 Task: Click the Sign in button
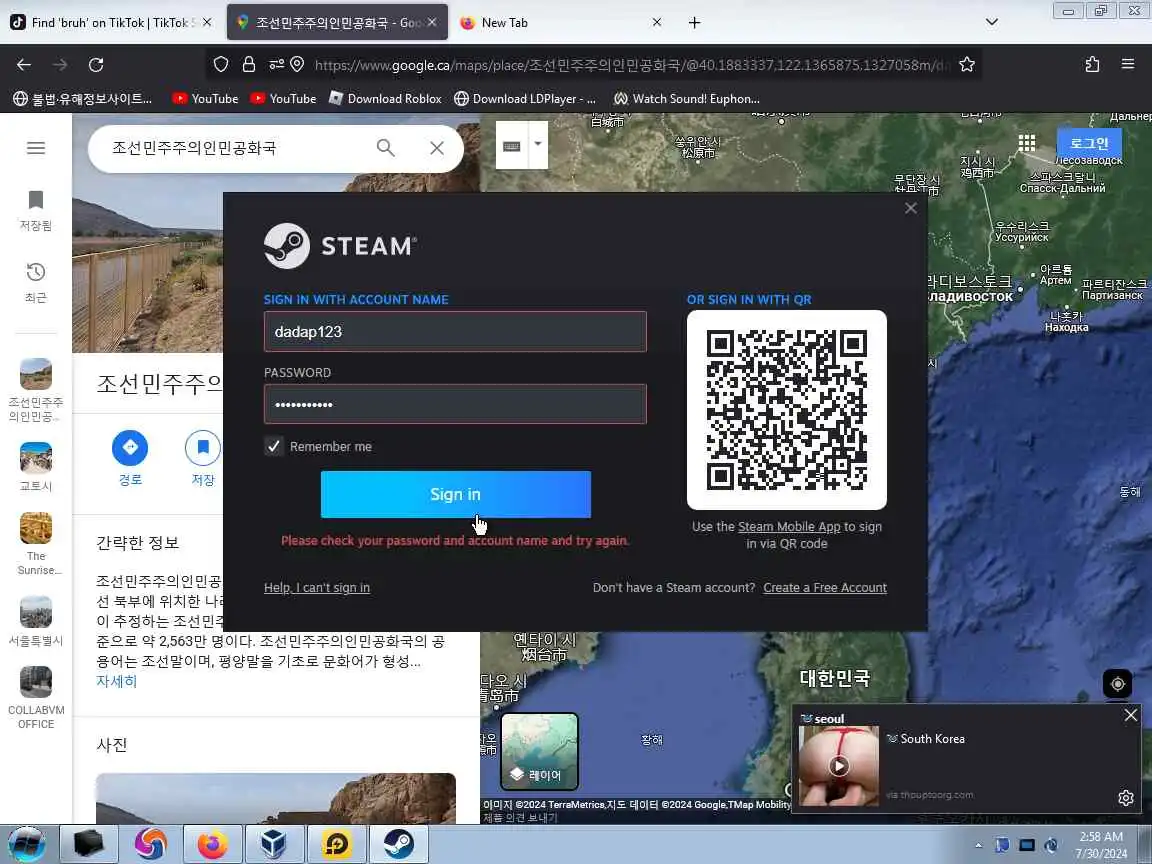[x=456, y=494]
